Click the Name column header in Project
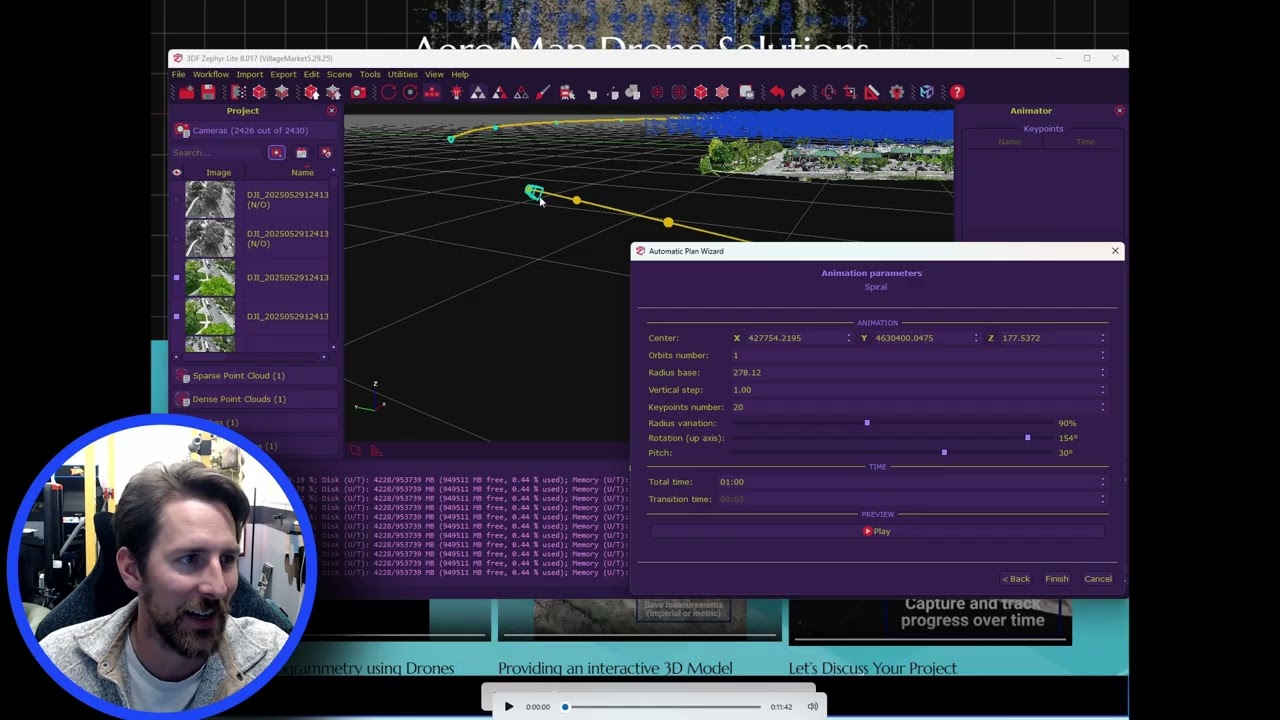Image resolution: width=1280 pixels, height=720 pixels. [x=302, y=172]
